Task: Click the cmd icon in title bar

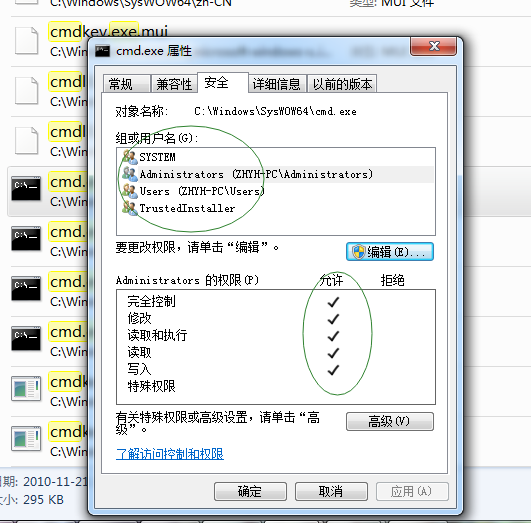Action: (102, 51)
